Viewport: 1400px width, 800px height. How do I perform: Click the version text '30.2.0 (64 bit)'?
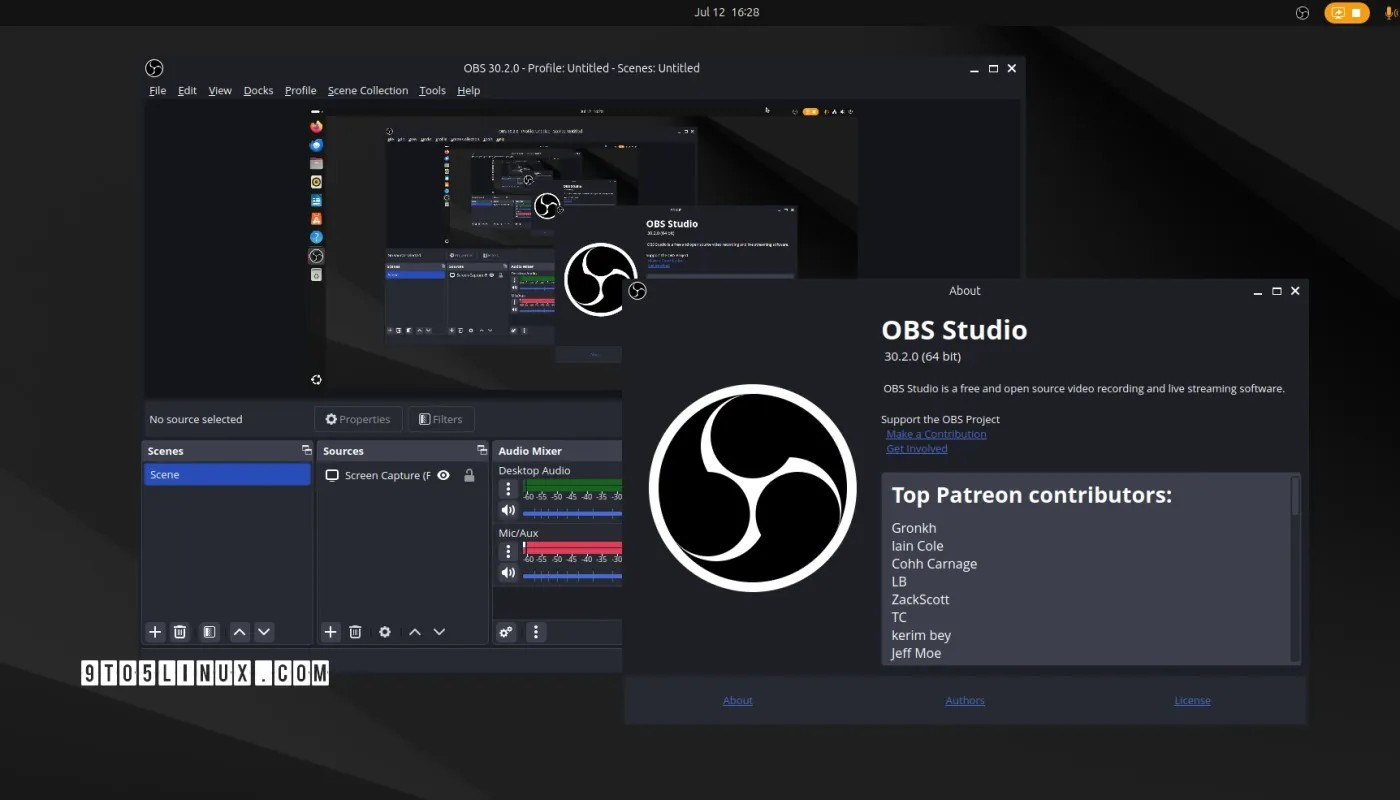[x=922, y=356]
